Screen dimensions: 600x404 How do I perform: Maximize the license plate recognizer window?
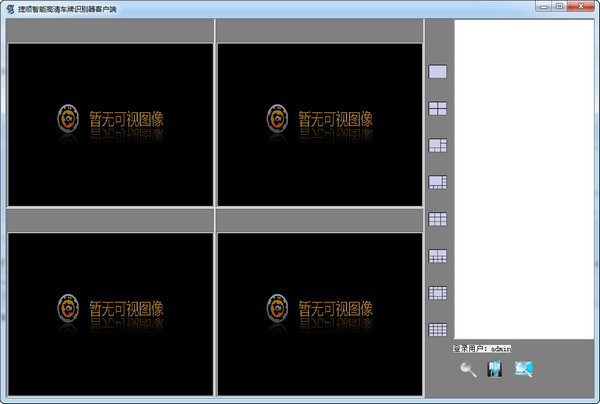tap(559, 6)
